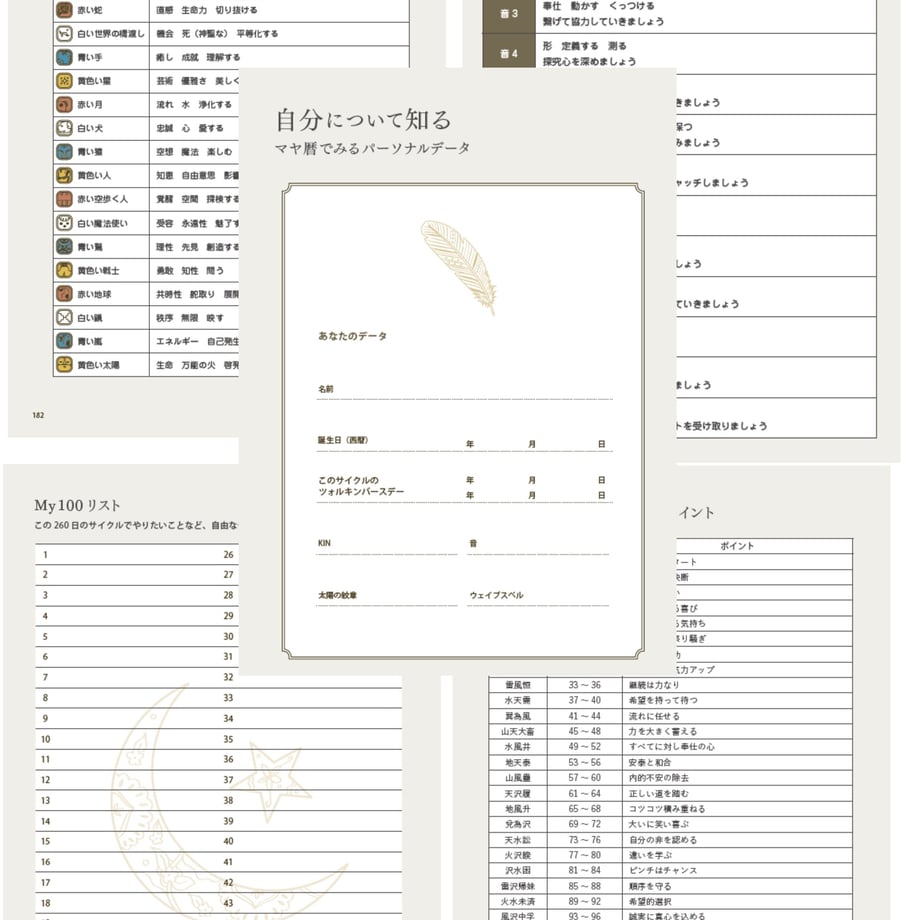Click the 山天大畜 cell
The width and height of the screenshot is (920, 920).
518,731
